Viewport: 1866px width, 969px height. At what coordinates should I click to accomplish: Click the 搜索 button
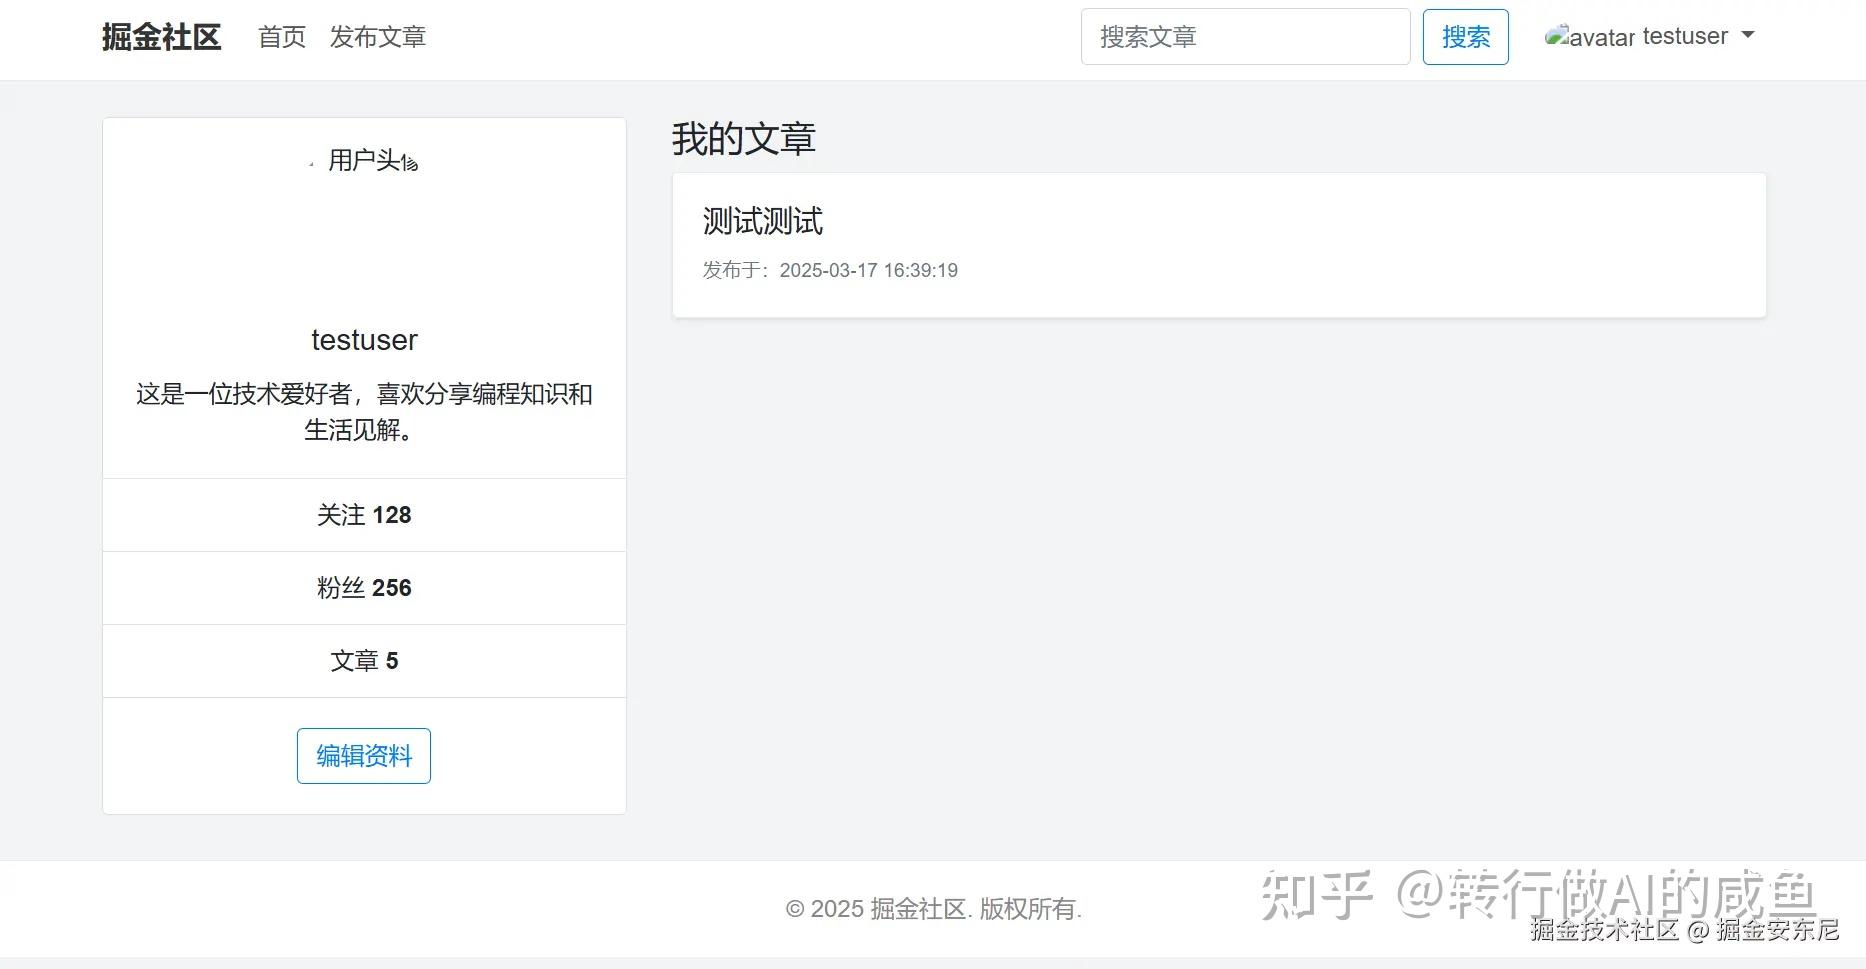pos(1465,37)
